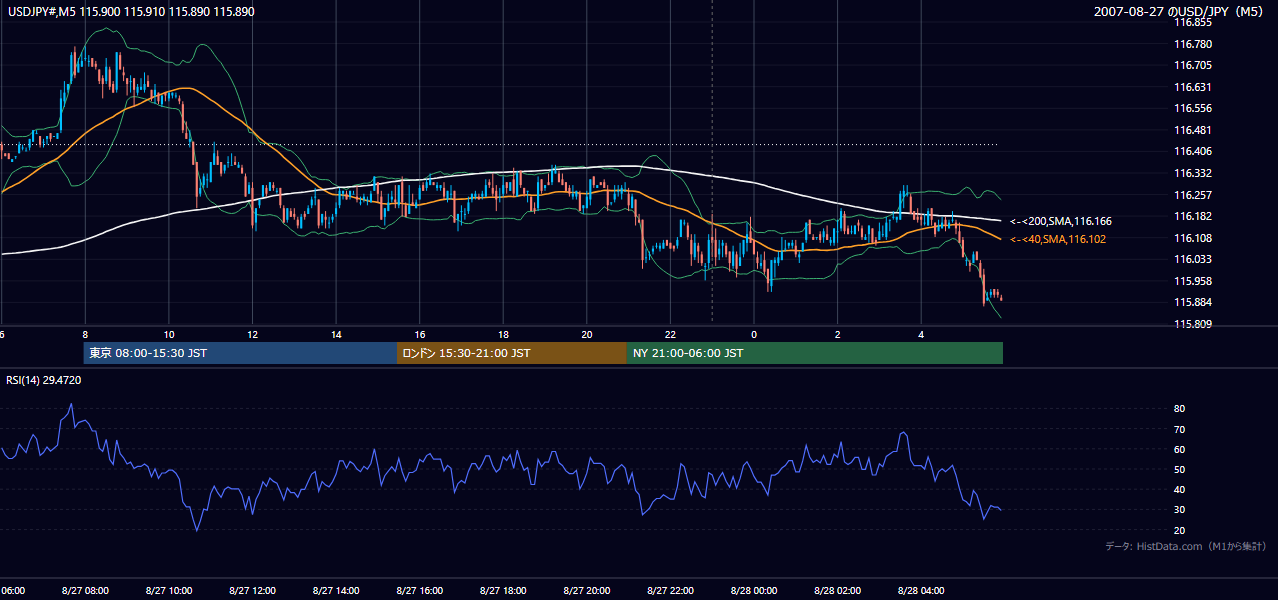The height and width of the screenshot is (600, 1278).
Task: Click price axis value 116.257
Action: [1193, 195]
